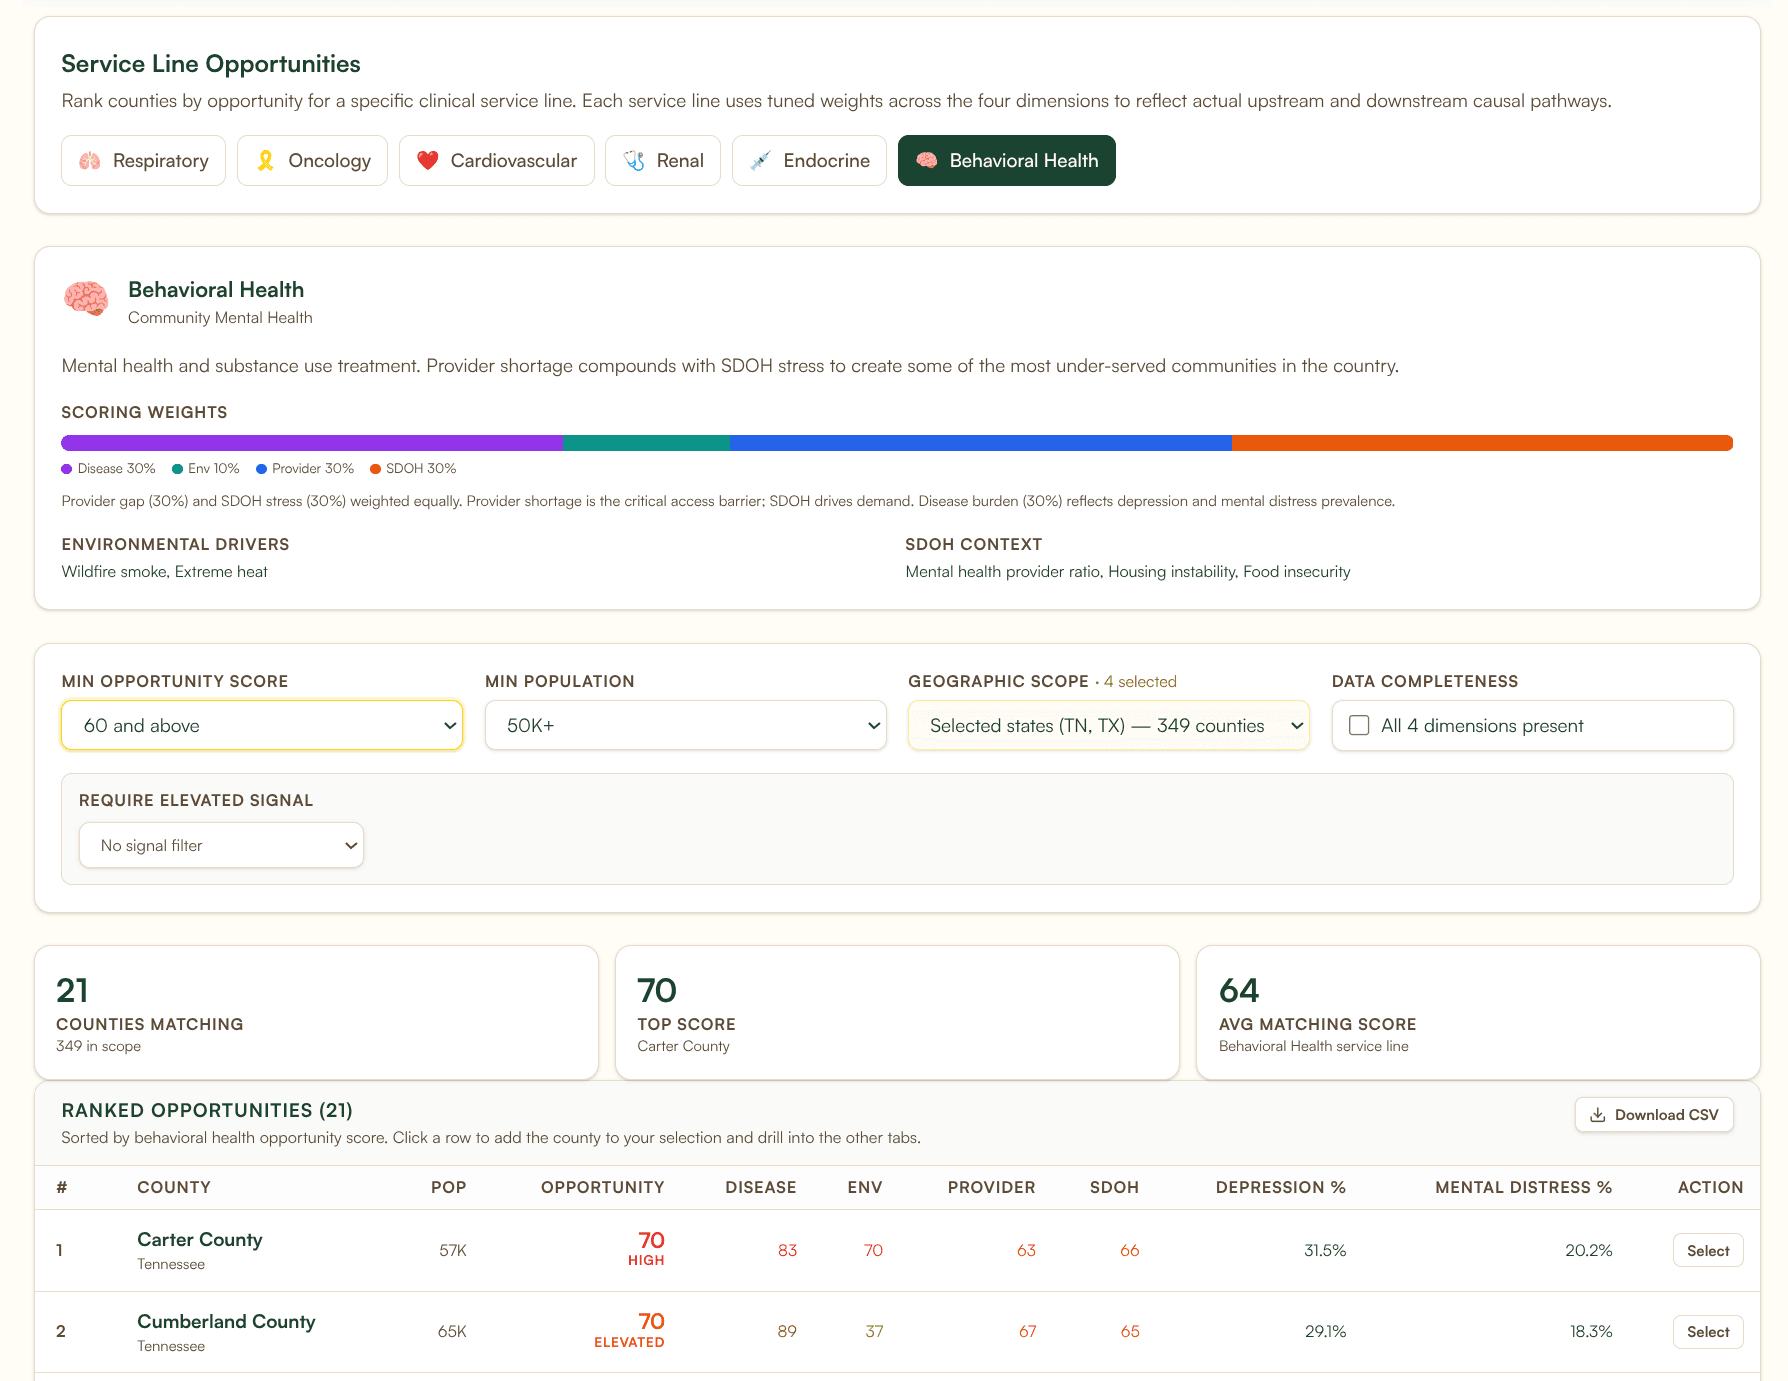Screen dimensions: 1788x1381
Task: Click the teal Env segment of weights bar
Action: [646, 443]
